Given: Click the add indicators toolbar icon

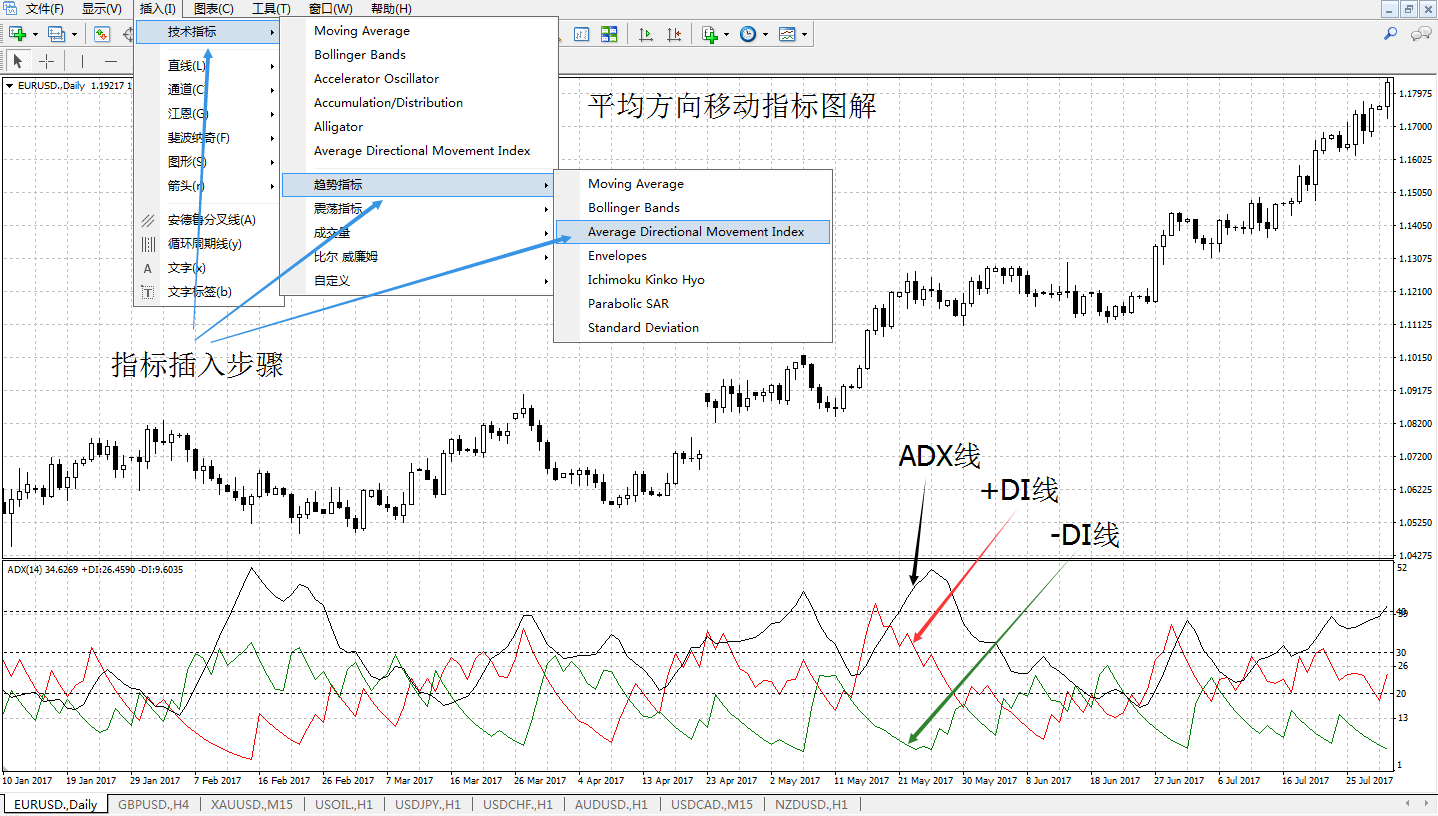Looking at the screenshot, I should click(710, 34).
